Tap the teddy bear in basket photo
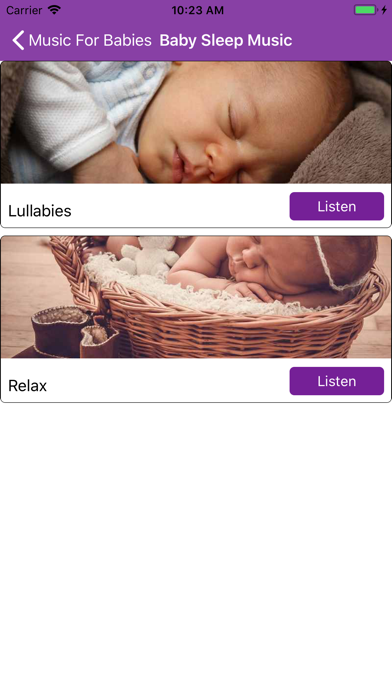The width and height of the screenshot is (392, 696). coord(149,255)
